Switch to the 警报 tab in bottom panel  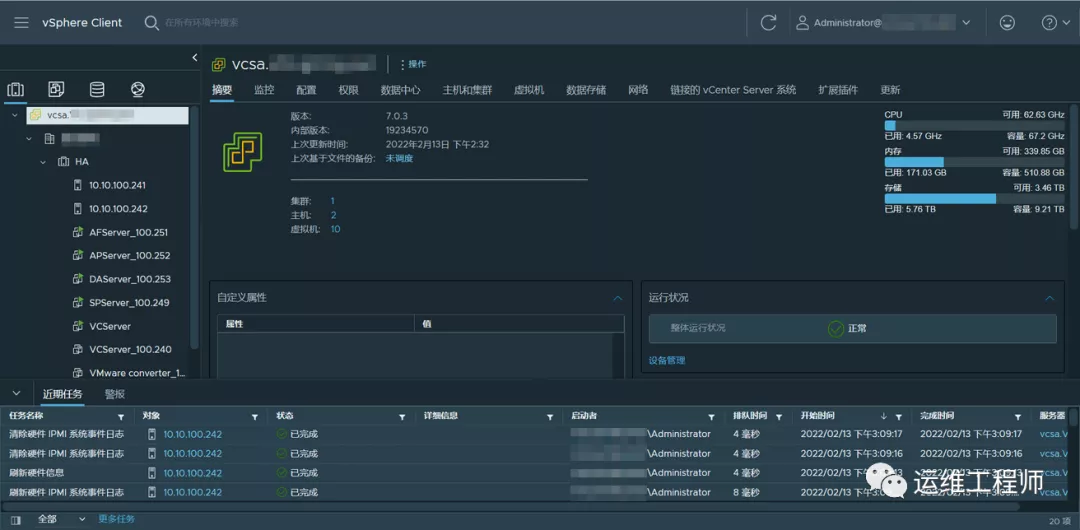115,394
